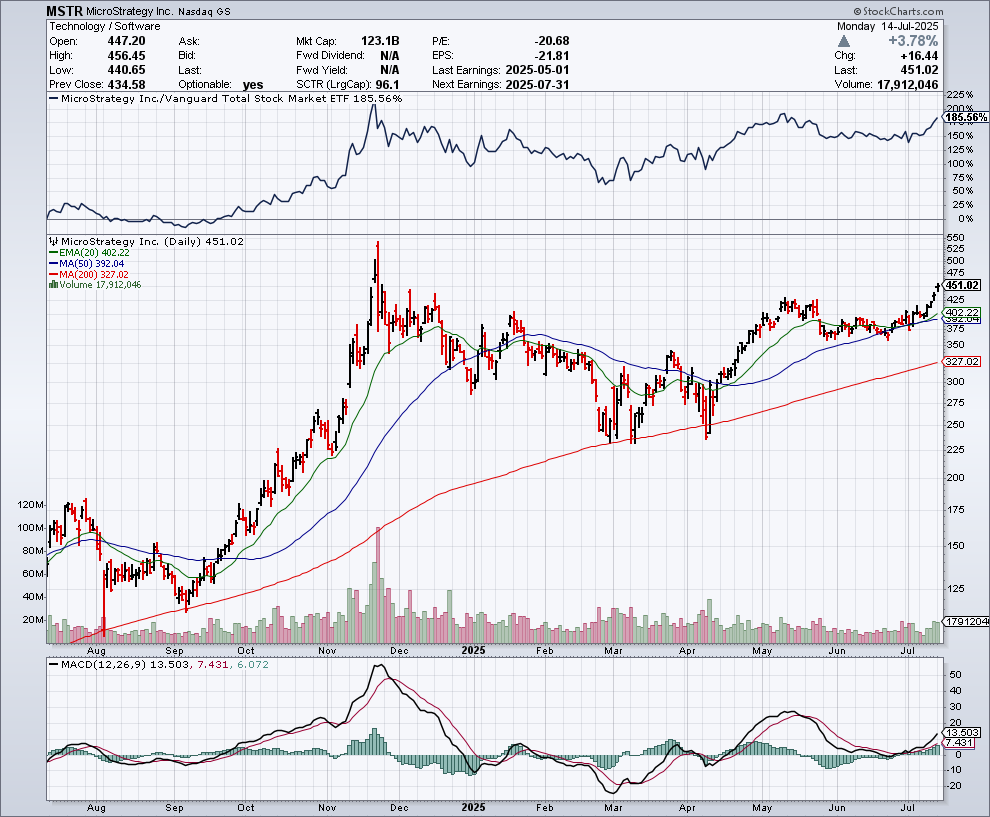The image size is (990, 817).
Task: Click the EMA(20) 402.22 legend entry
Action: pos(90,253)
